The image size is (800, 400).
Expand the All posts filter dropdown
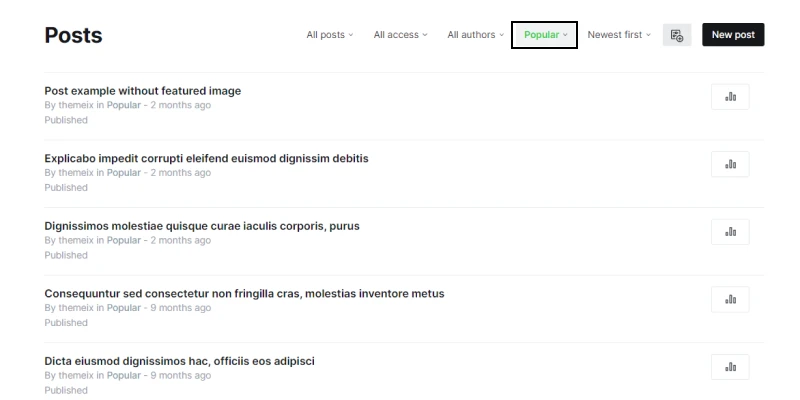(331, 35)
